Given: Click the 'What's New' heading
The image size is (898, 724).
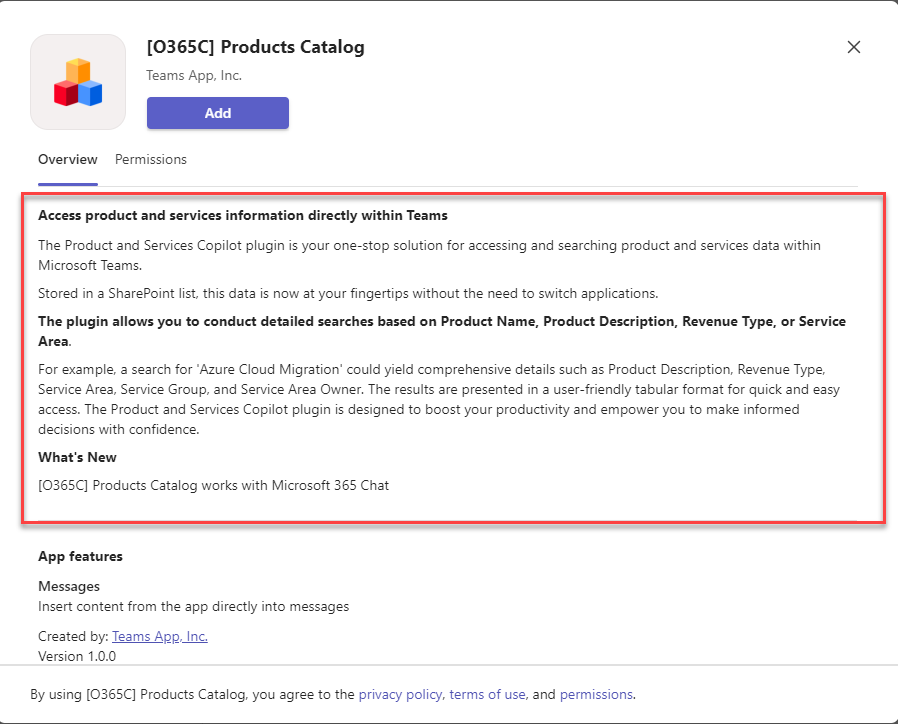Looking at the screenshot, I should [x=77, y=457].
